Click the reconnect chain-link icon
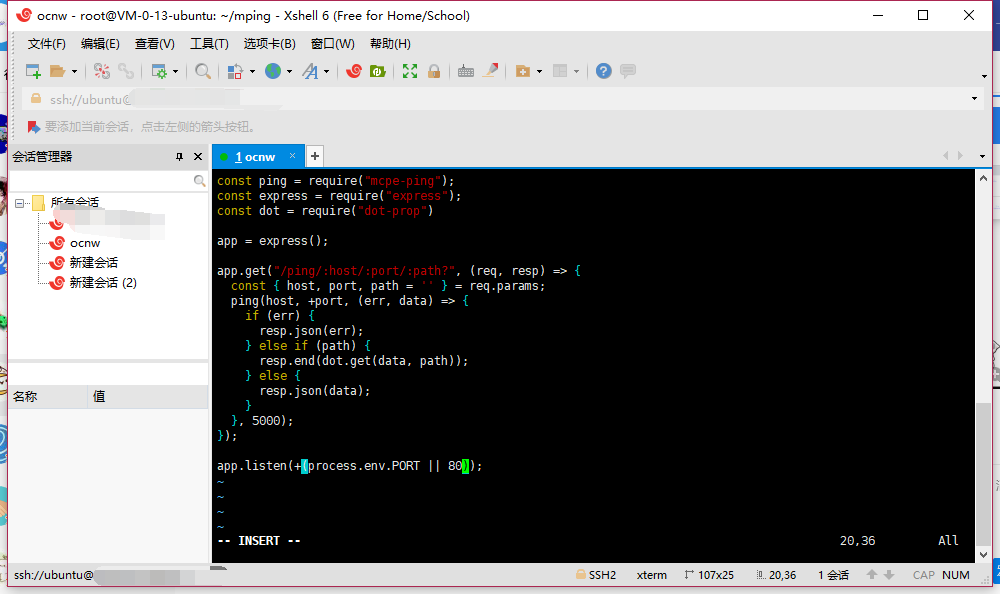Screen dimensions: 1000x594 click(x=126, y=71)
